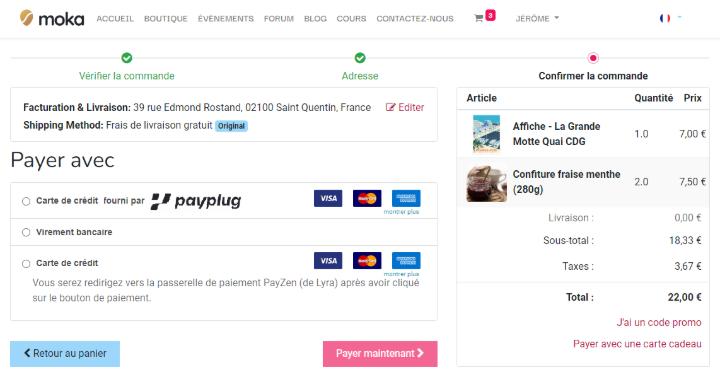Click the green check on Vérifier la commande
This screenshot has width=720, height=377.
127,58
